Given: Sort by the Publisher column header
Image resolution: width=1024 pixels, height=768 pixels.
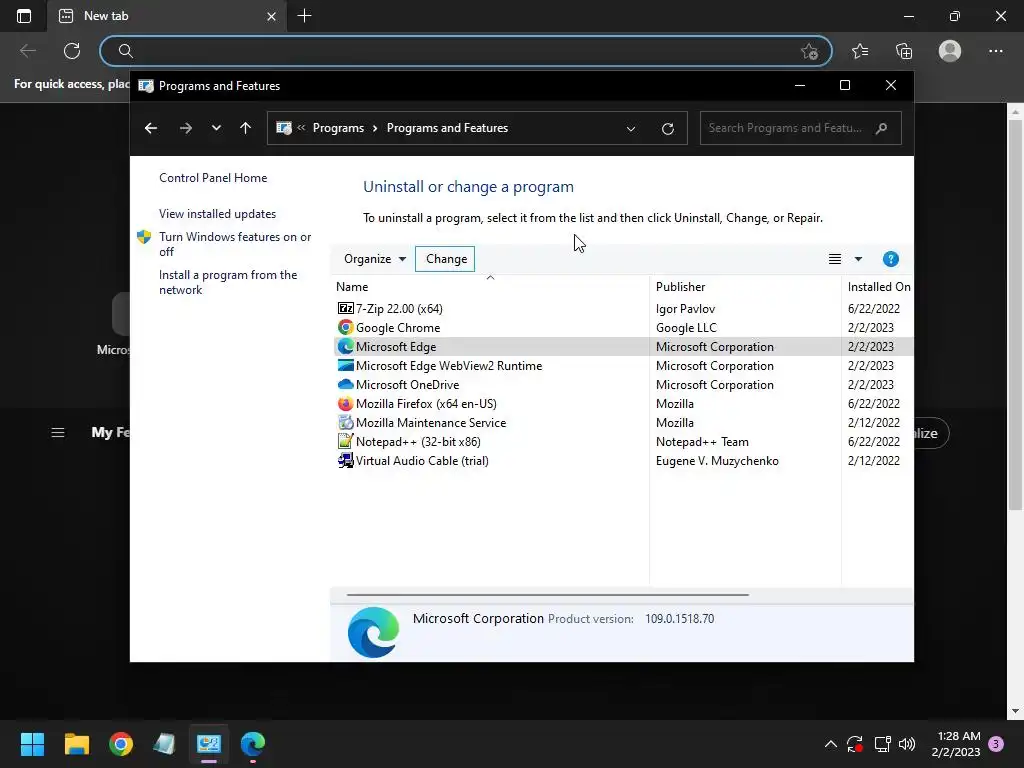Looking at the screenshot, I should (745, 287).
